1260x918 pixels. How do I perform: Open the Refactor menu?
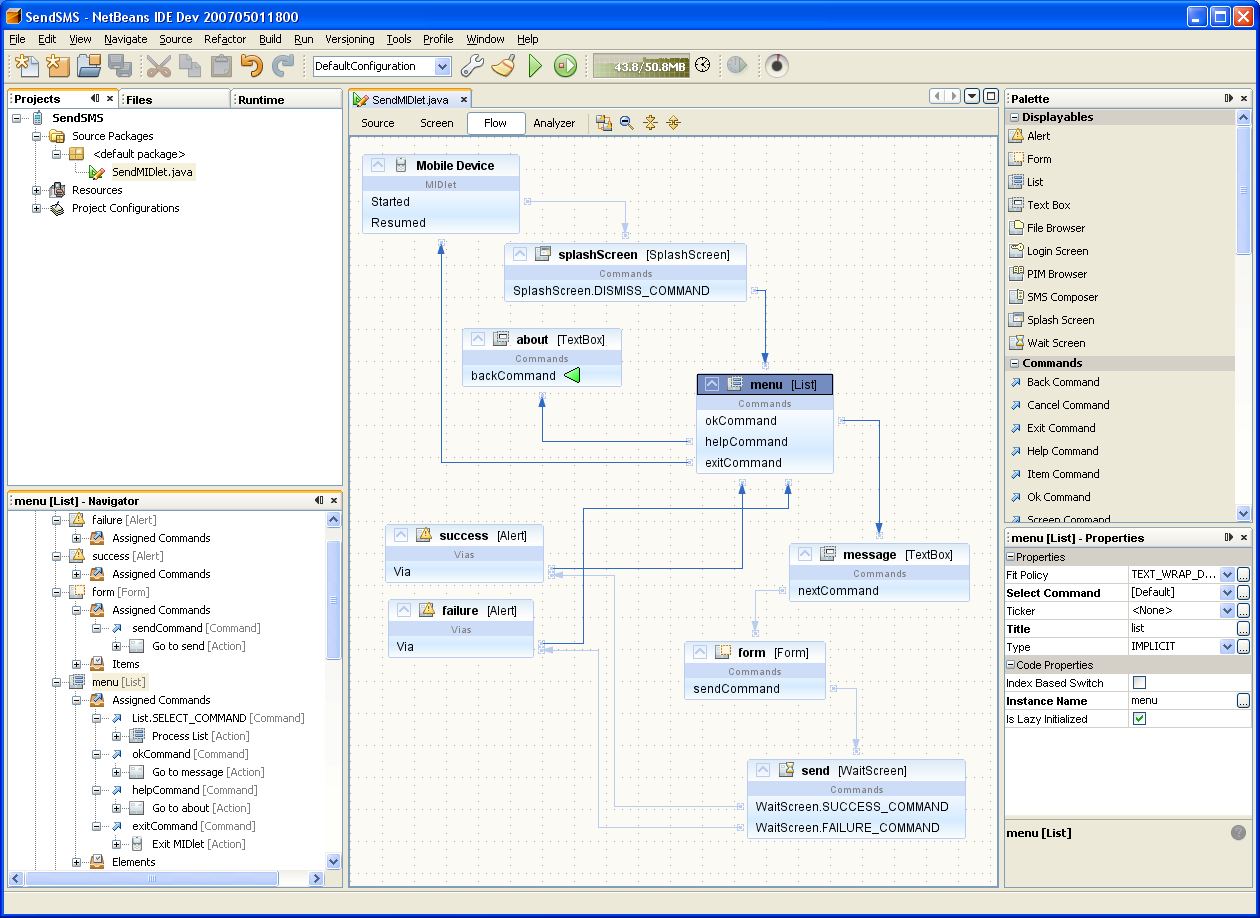click(225, 39)
